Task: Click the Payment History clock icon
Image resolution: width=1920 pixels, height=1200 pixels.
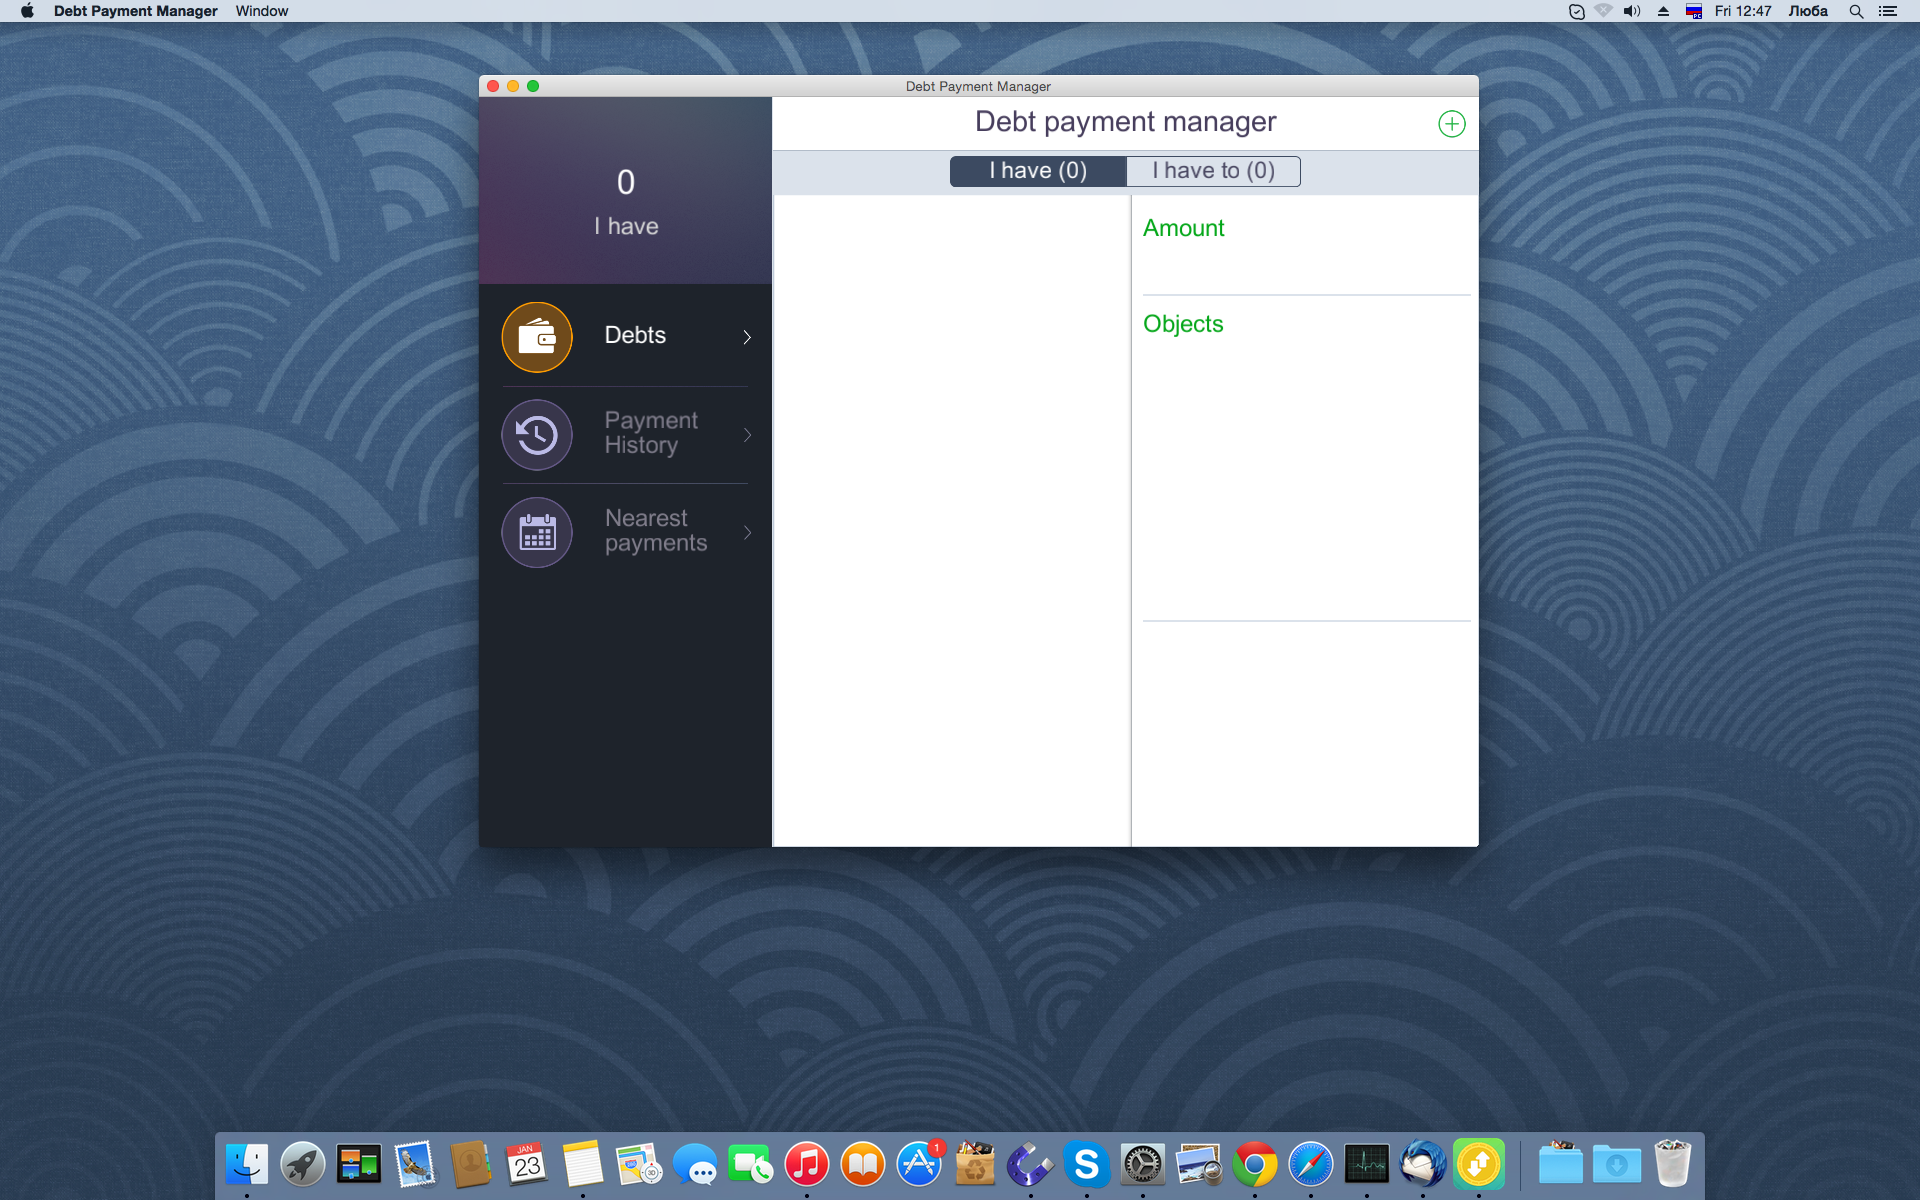Action: (x=537, y=434)
